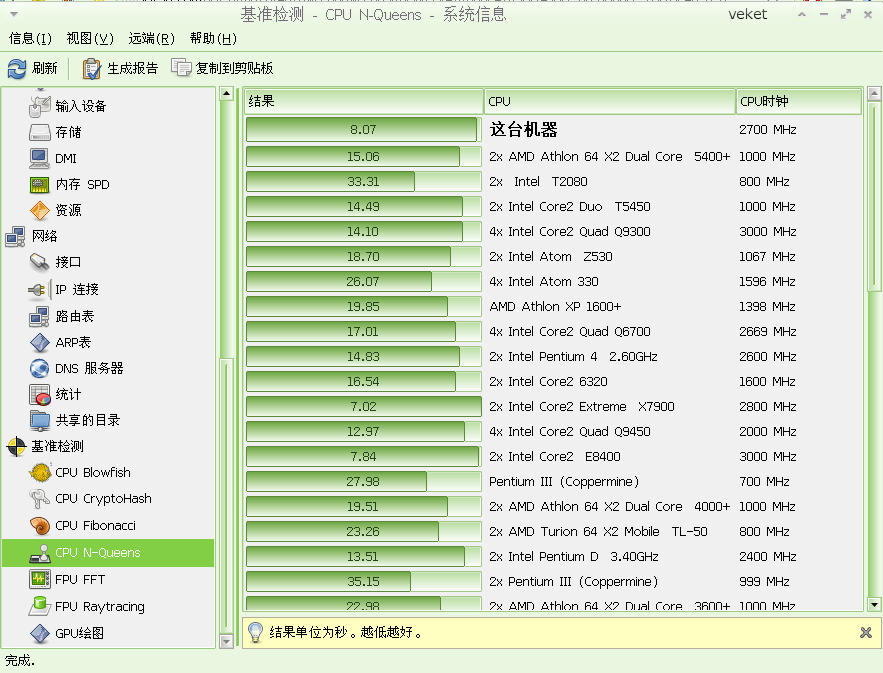The height and width of the screenshot is (673, 883).
Task: Select the '2x AMD Athlon 64 X2 Dual Core 4000+' row
Action: pos(554,507)
